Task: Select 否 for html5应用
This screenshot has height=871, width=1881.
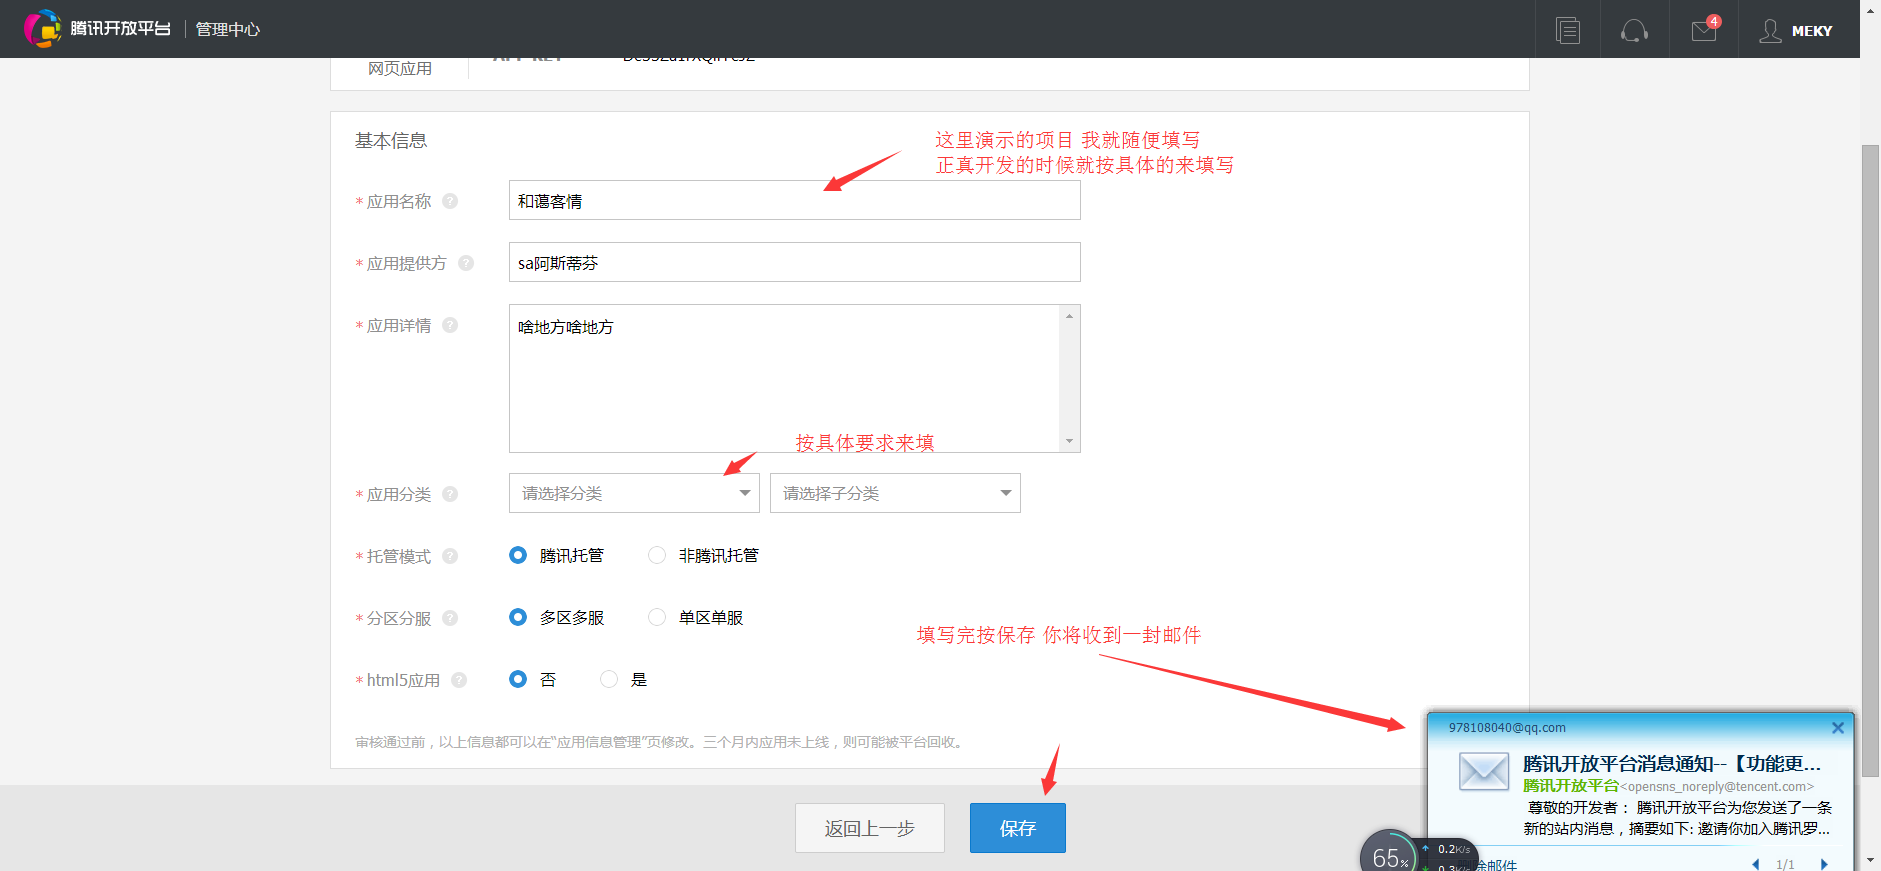Action: (518, 679)
